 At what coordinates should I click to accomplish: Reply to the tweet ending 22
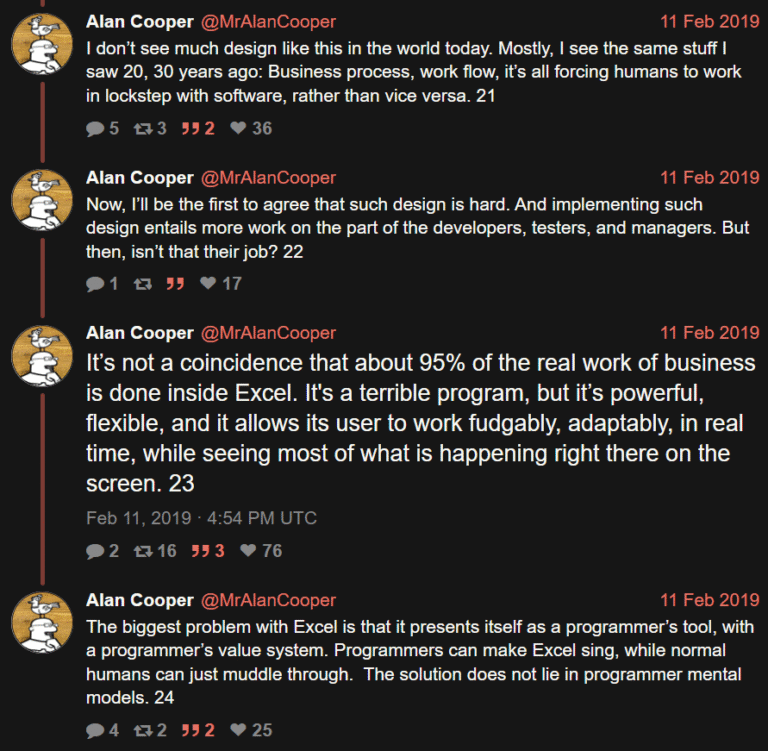click(96, 283)
